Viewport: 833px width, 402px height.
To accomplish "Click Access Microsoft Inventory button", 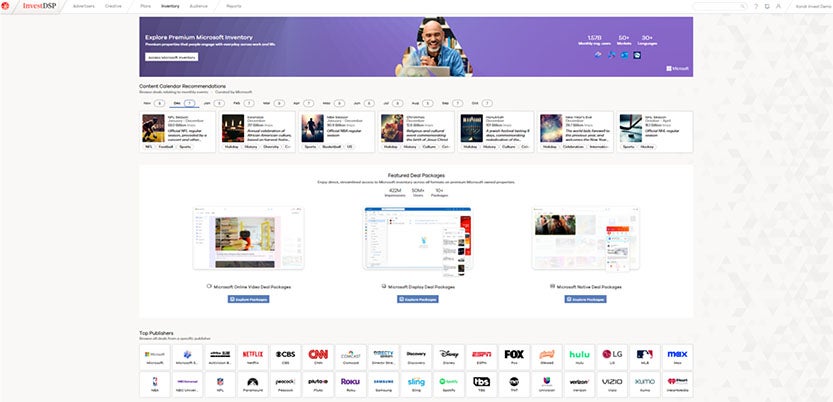I will click(x=172, y=57).
